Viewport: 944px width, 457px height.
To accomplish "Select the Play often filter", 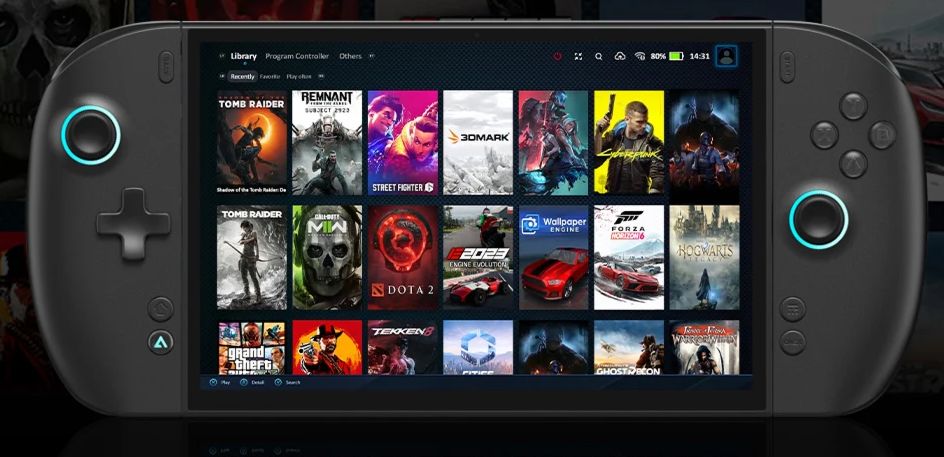I will pos(299,76).
